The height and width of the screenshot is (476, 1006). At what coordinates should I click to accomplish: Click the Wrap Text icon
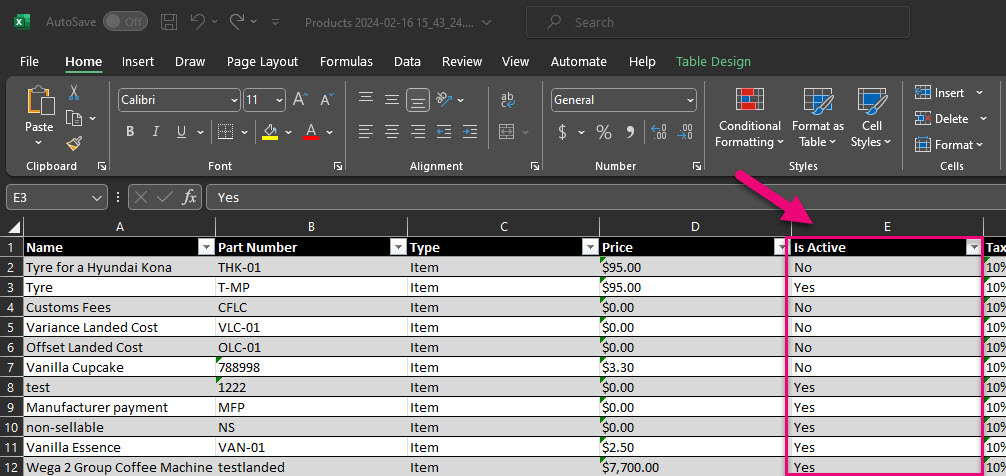(508, 99)
